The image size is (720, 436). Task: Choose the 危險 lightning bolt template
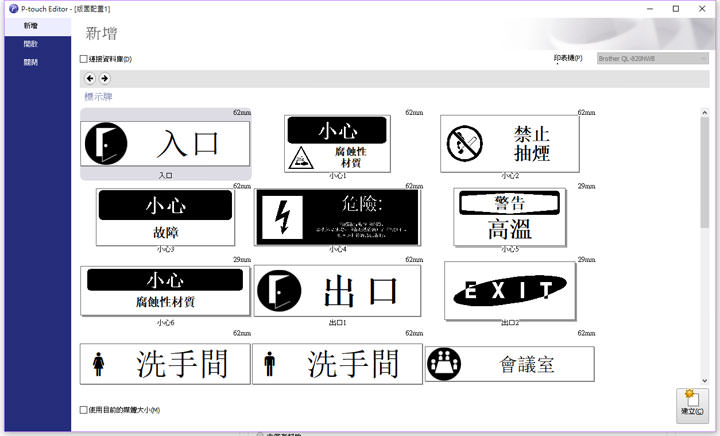(x=337, y=216)
